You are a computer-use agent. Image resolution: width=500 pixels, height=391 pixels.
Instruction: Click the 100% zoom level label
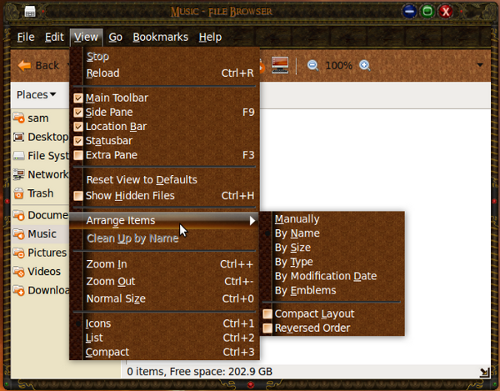[x=339, y=65]
